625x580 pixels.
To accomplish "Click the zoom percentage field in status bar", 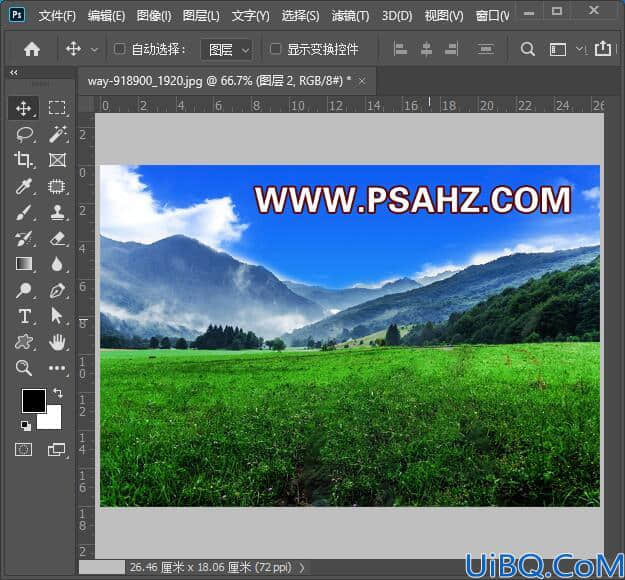I will click(x=102, y=567).
